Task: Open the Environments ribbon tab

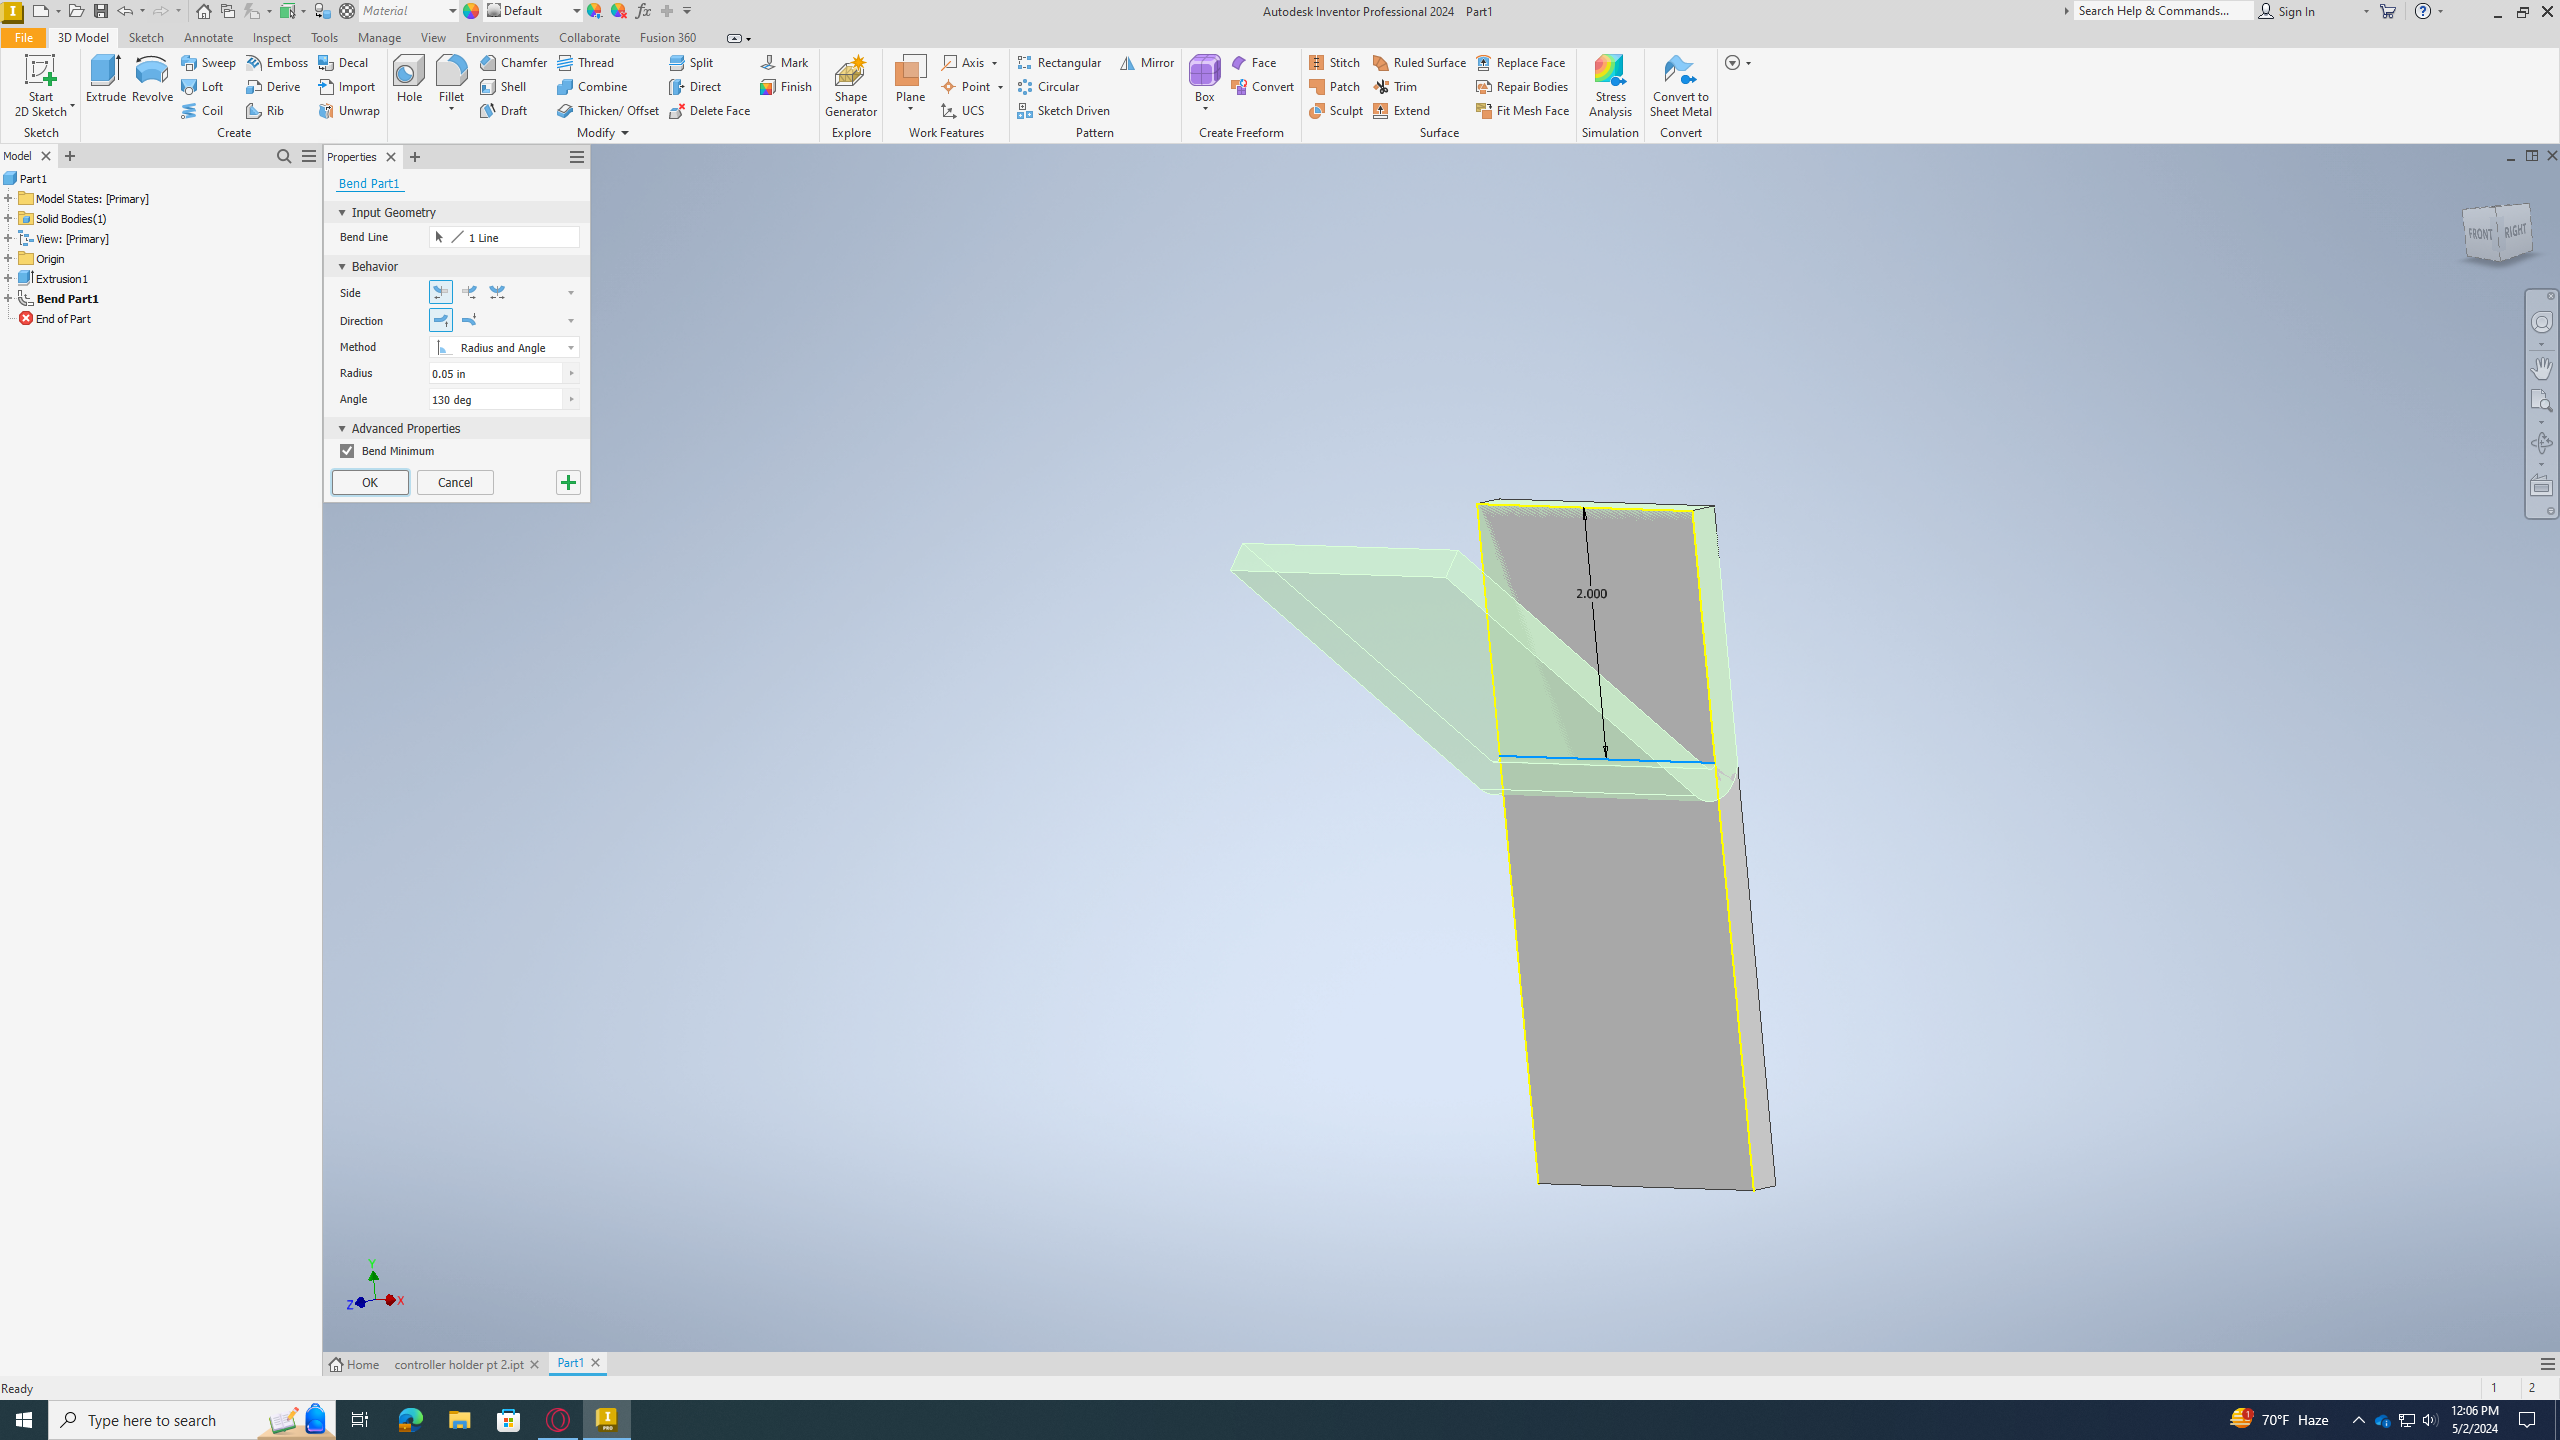Action: click(x=502, y=37)
